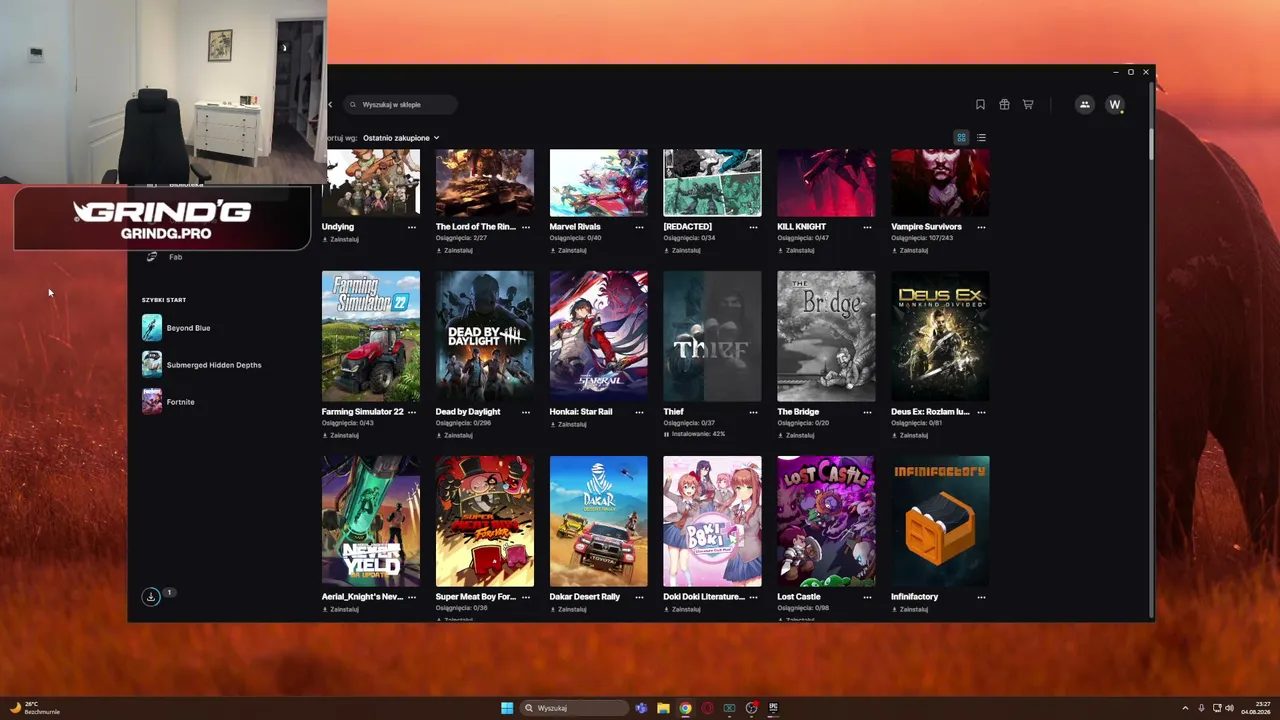Open the Doki Doki Literature Club cover
Viewport: 1280px width, 720px height.
click(712, 521)
